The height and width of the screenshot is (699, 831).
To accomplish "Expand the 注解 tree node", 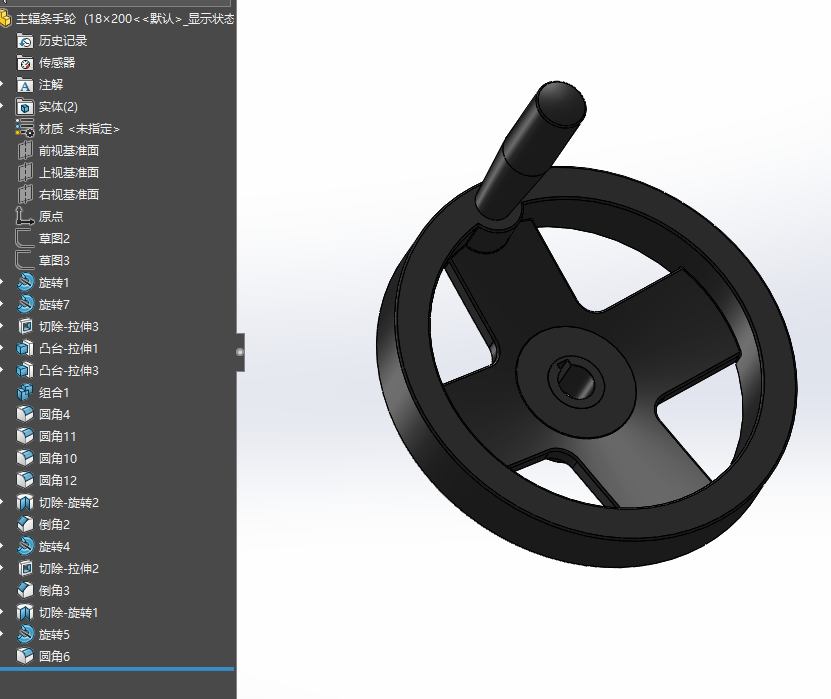I will coord(2,85).
